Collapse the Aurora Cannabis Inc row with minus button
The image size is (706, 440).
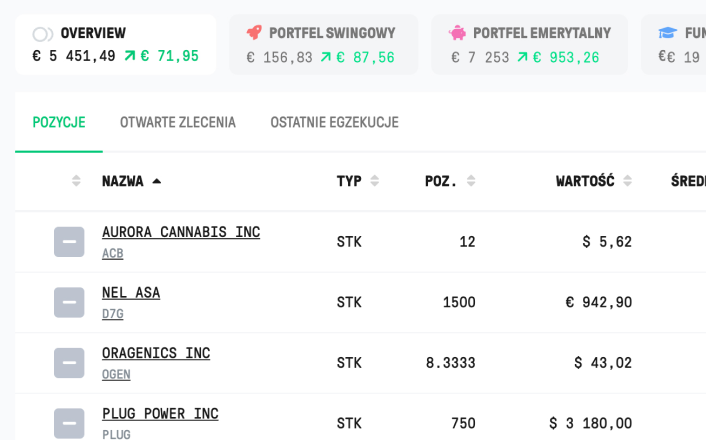[69, 242]
